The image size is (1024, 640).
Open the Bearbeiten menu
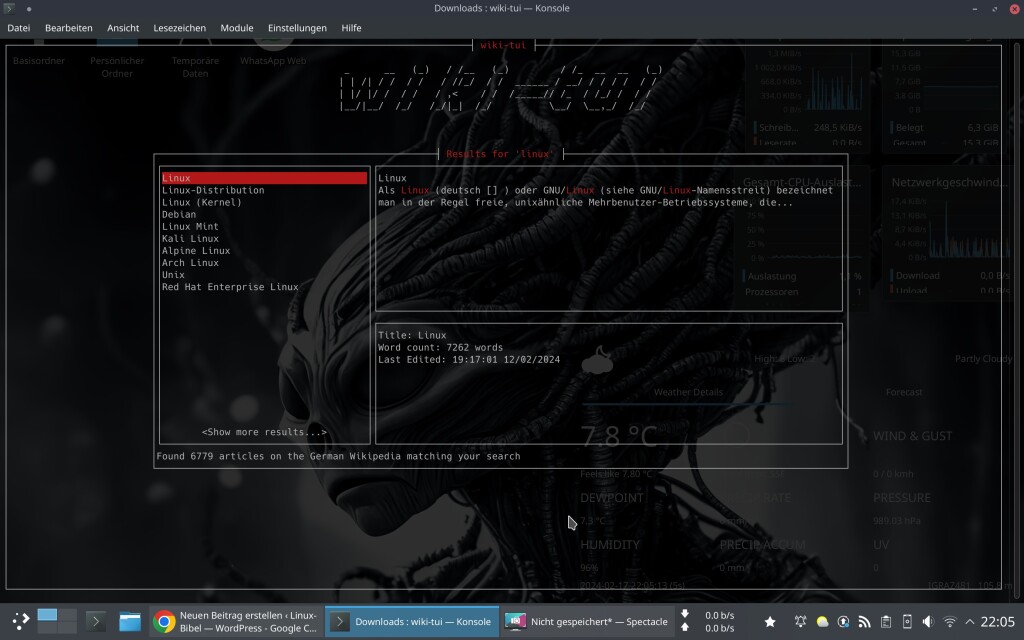69,28
